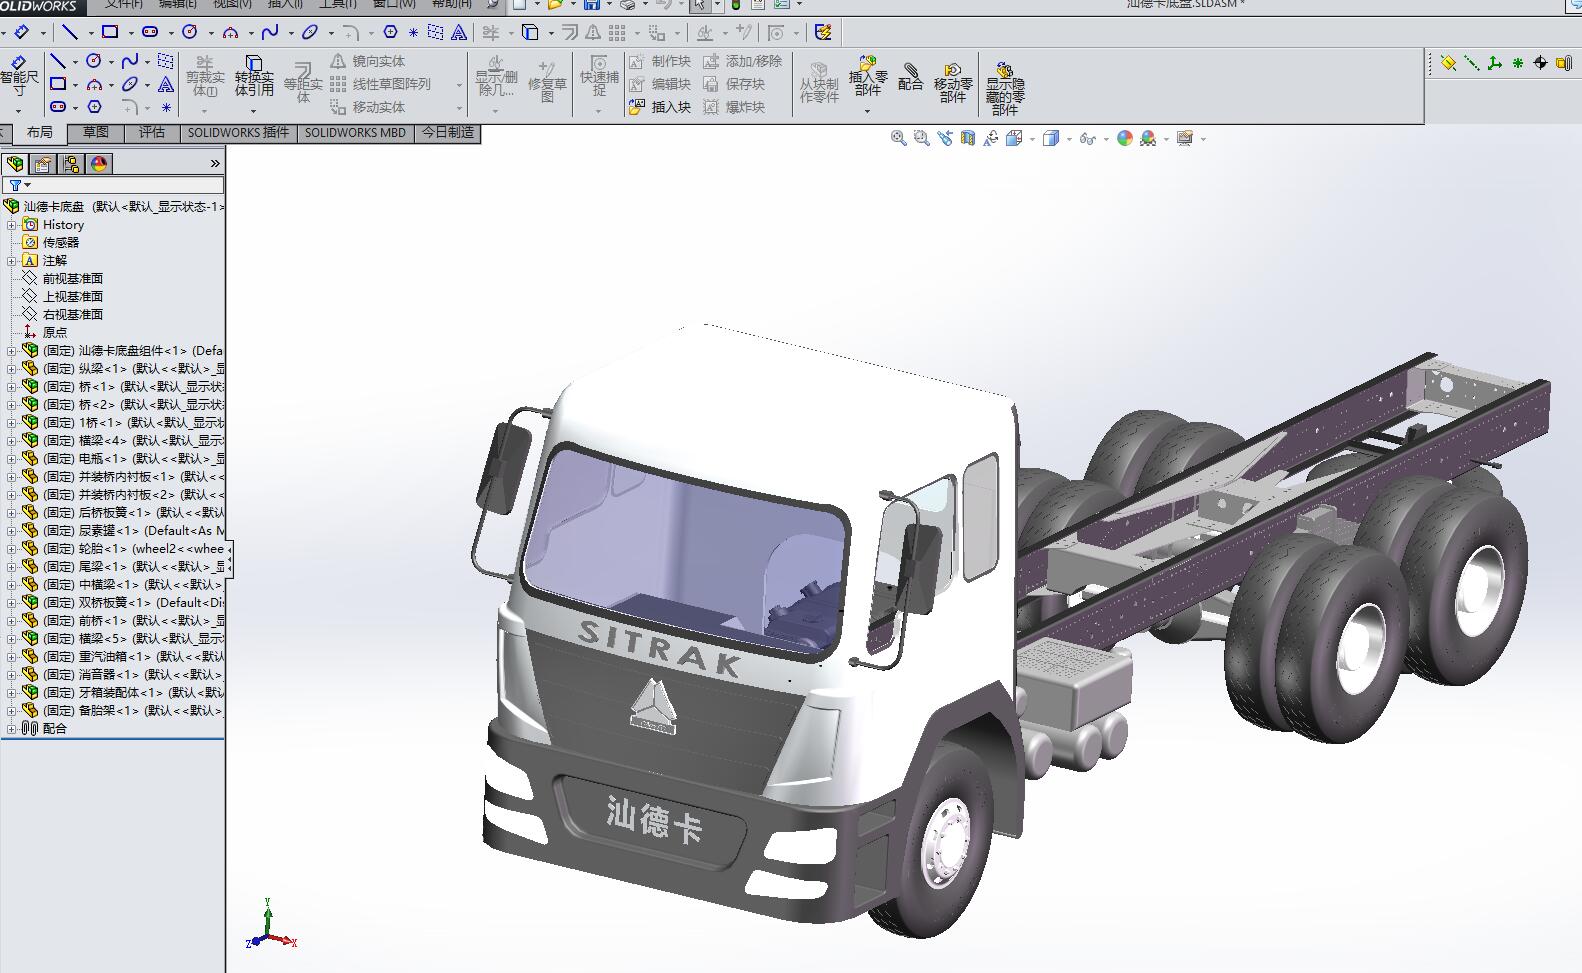The width and height of the screenshot is (1582, 973).
Task: Open the DisplayManager color ball tab
Action: pyautogui.click(x=99, y=164)
